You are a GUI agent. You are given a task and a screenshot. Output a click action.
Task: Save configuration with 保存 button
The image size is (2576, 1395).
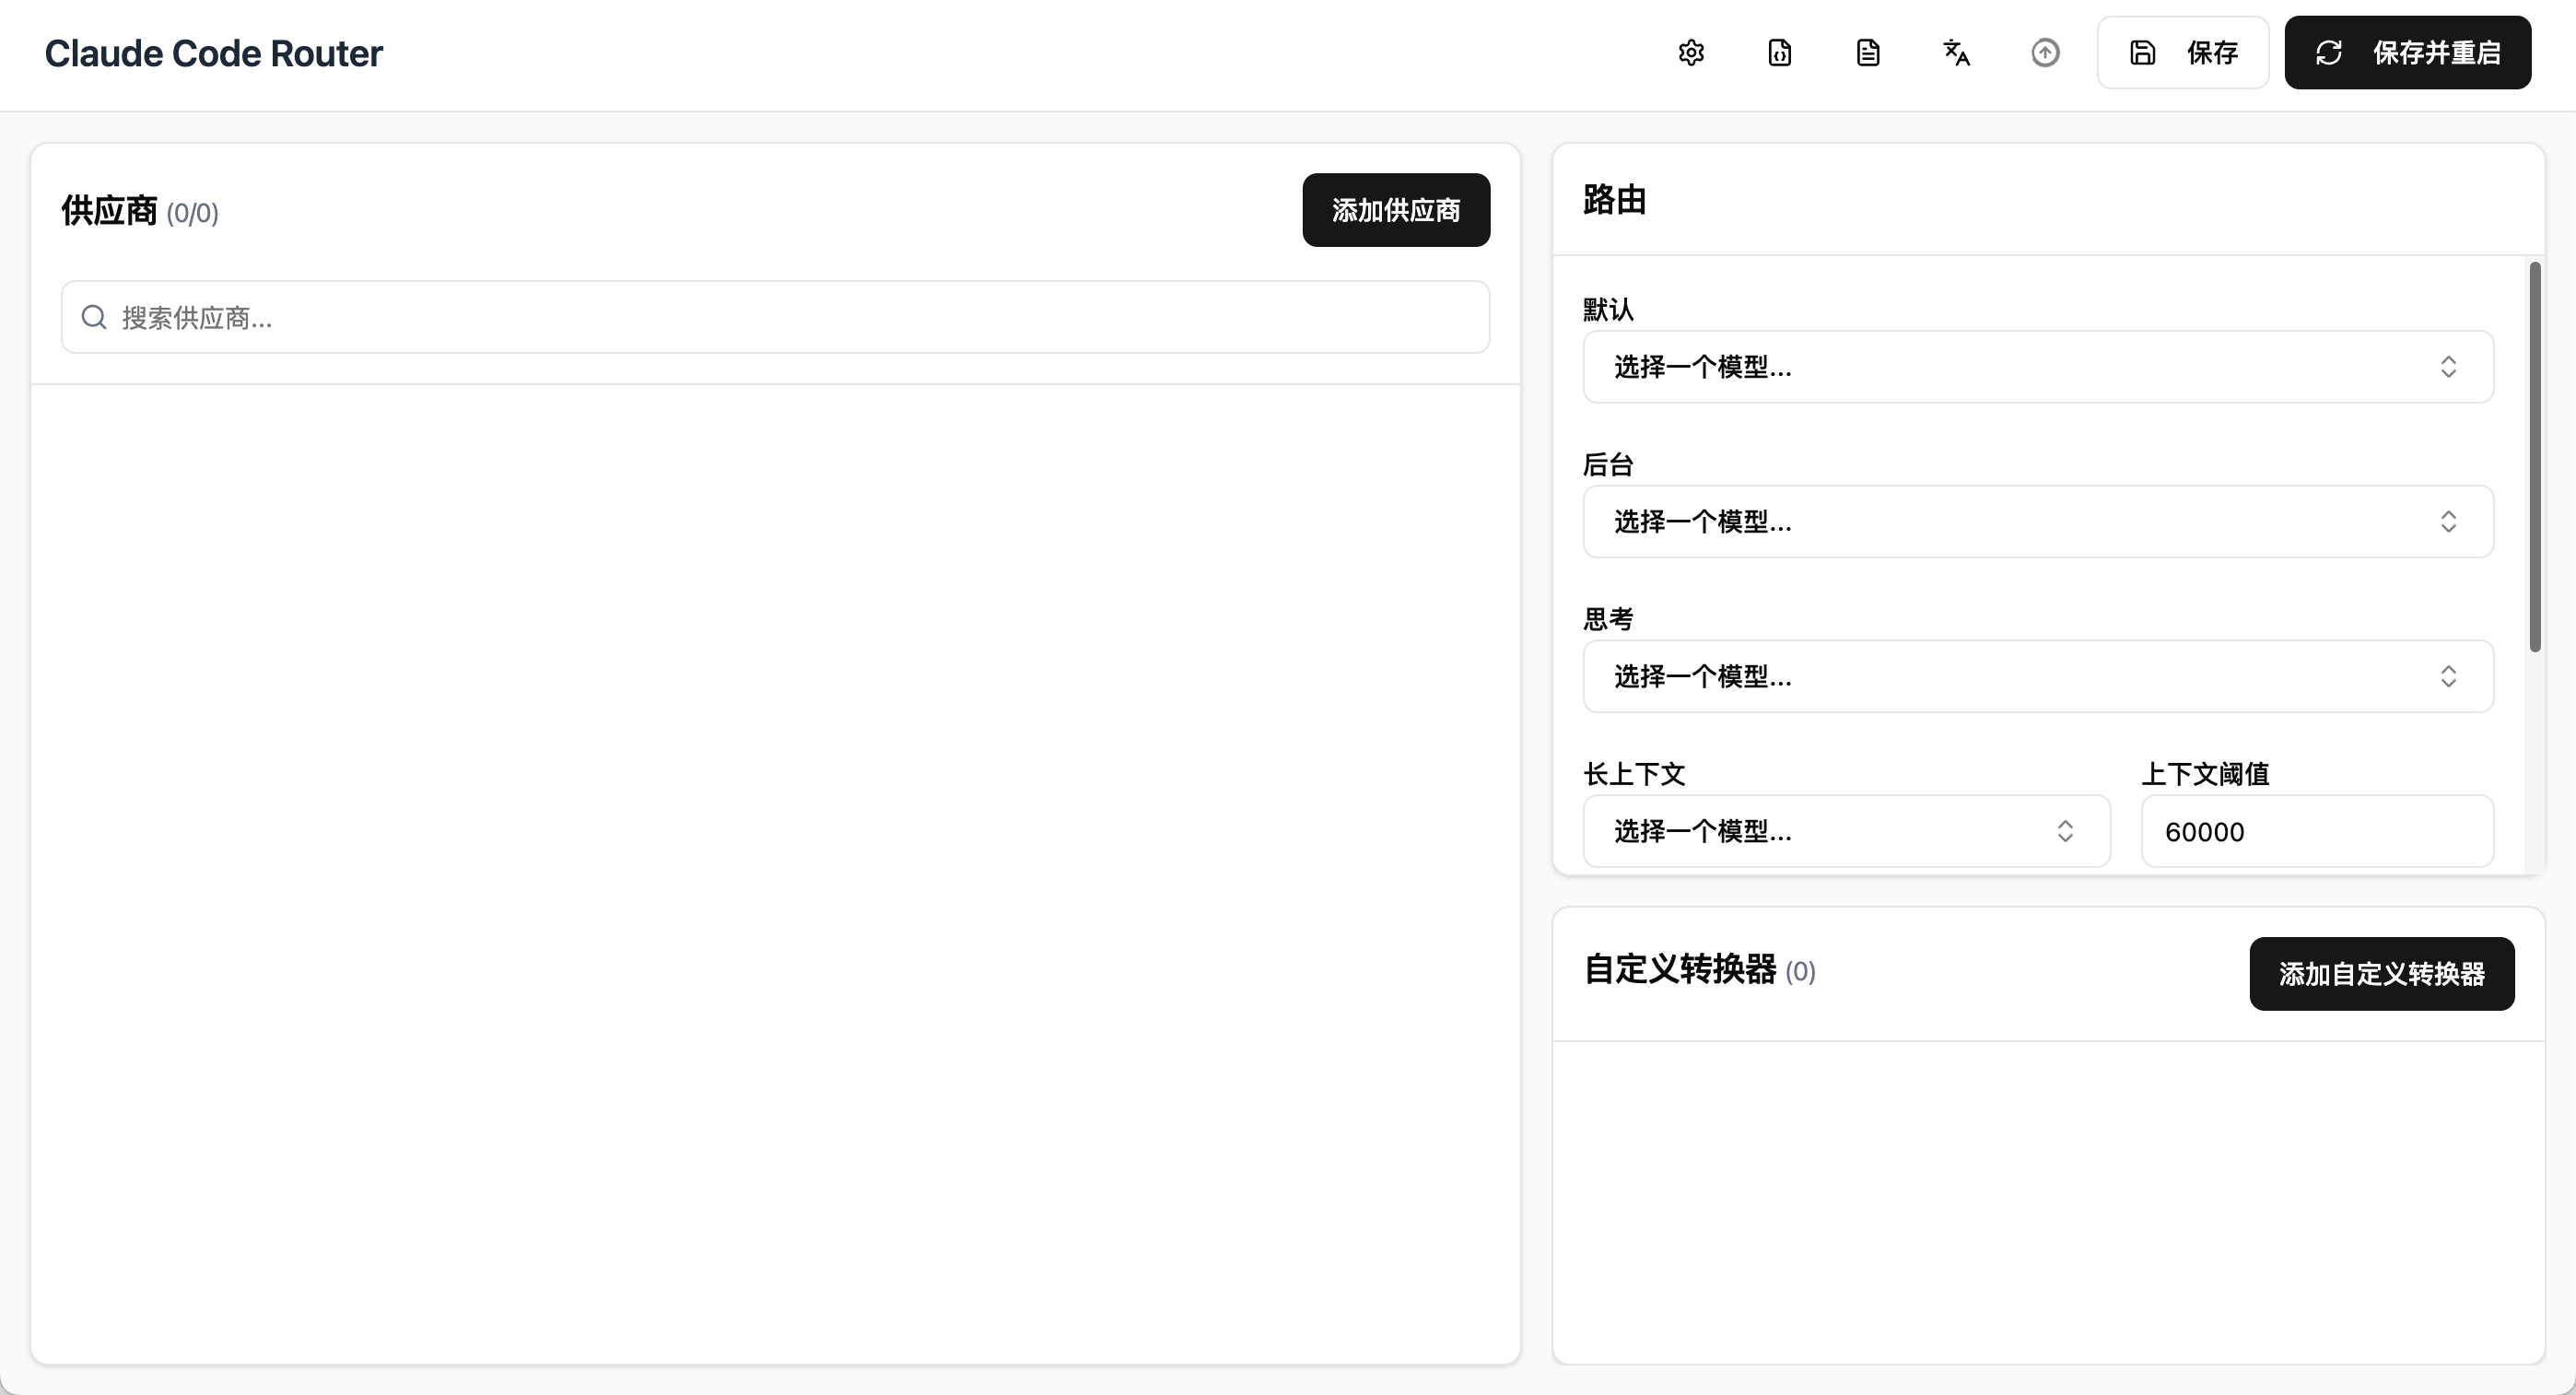pyautogui.click(x=2183, y=53)
